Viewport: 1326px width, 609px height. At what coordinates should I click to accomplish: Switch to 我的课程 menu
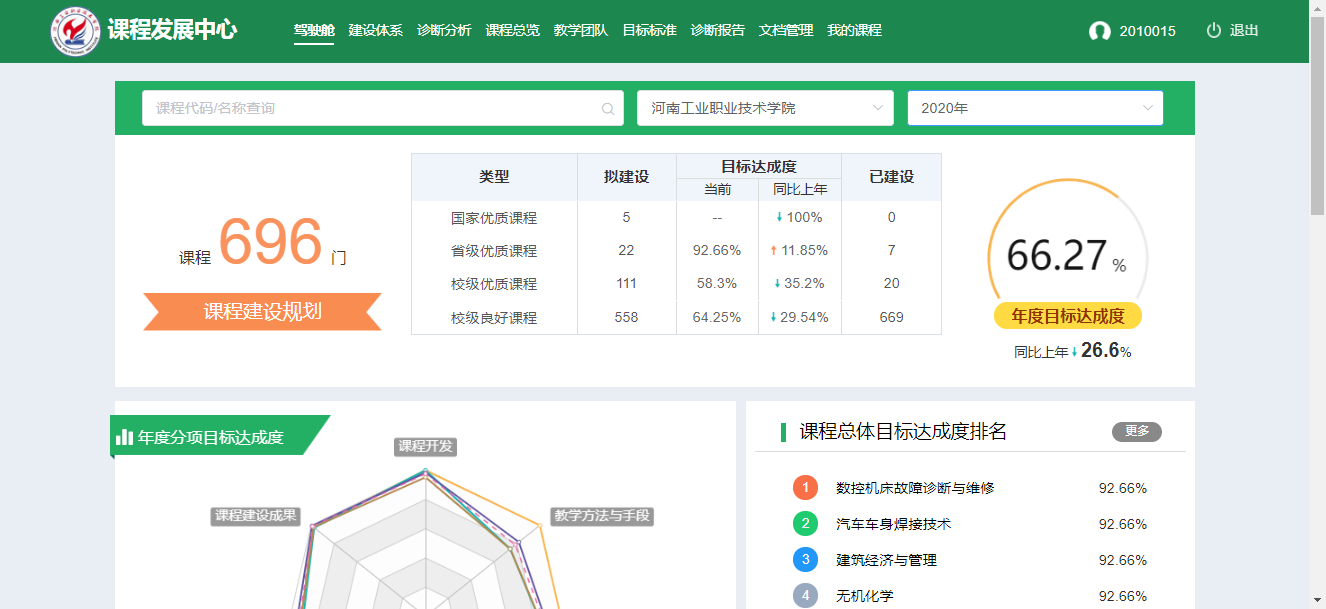point(855,30)
